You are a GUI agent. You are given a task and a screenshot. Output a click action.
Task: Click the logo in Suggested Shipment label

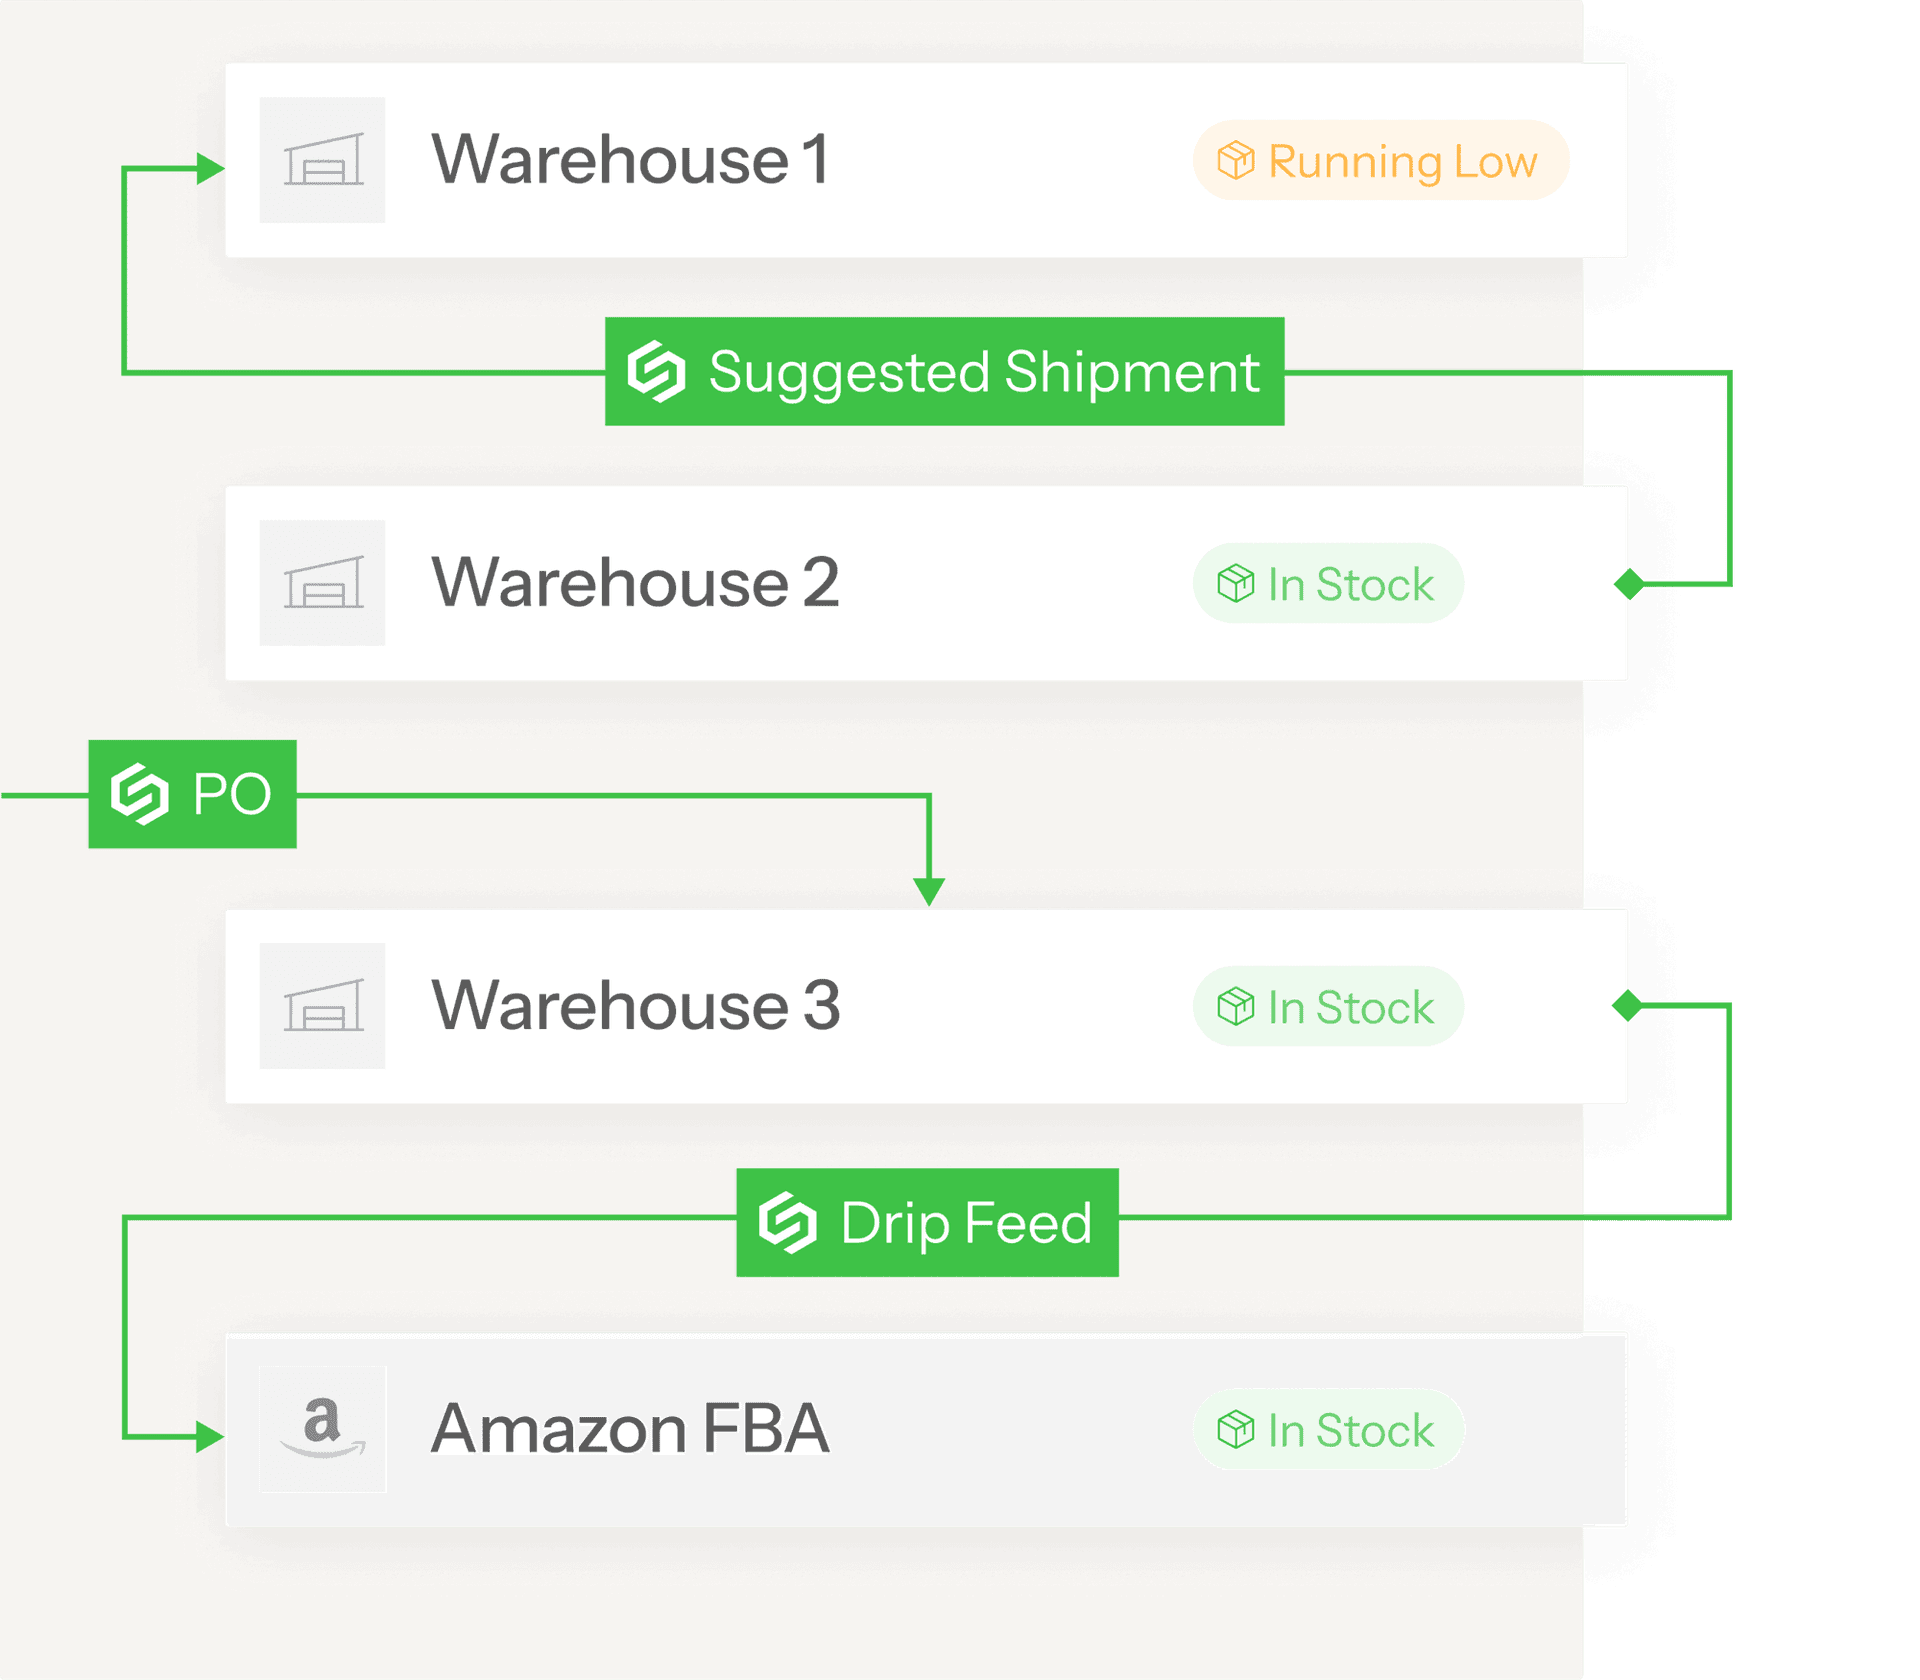[x=656, y=371]
